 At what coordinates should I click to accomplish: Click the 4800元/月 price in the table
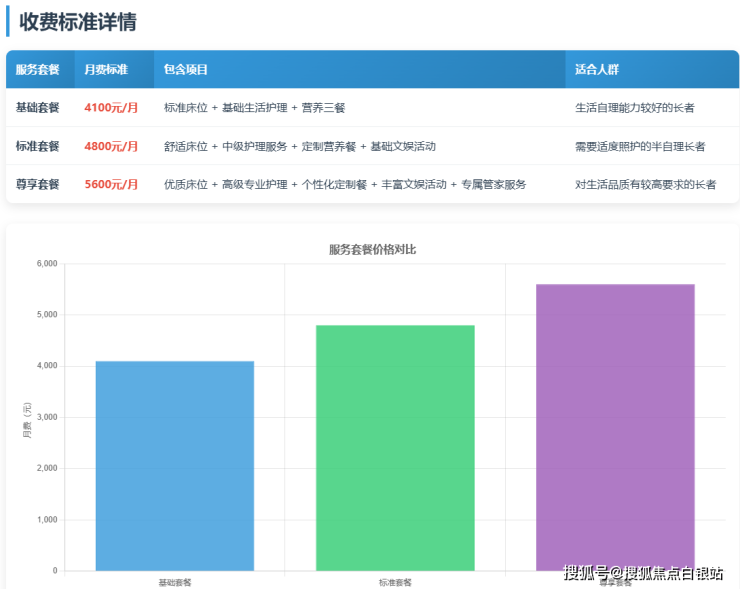tap(111, 146)
